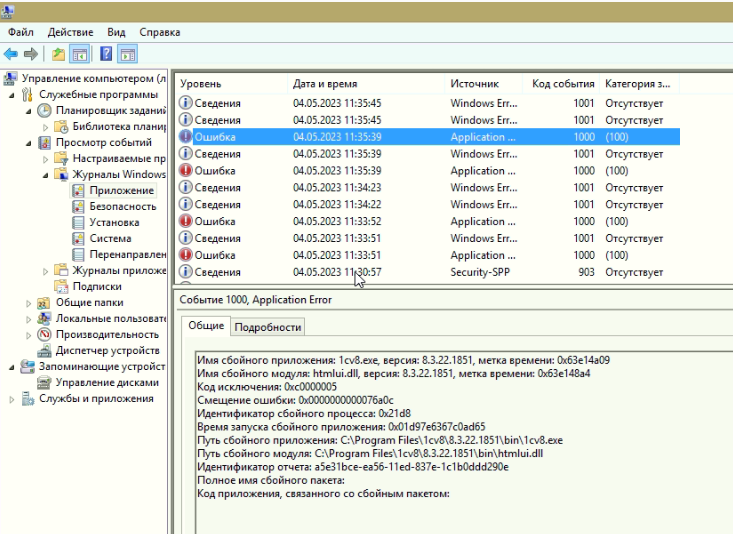Sort by Категория задачи column header
The width and height of the screenshot is (733, 534).
639,84
